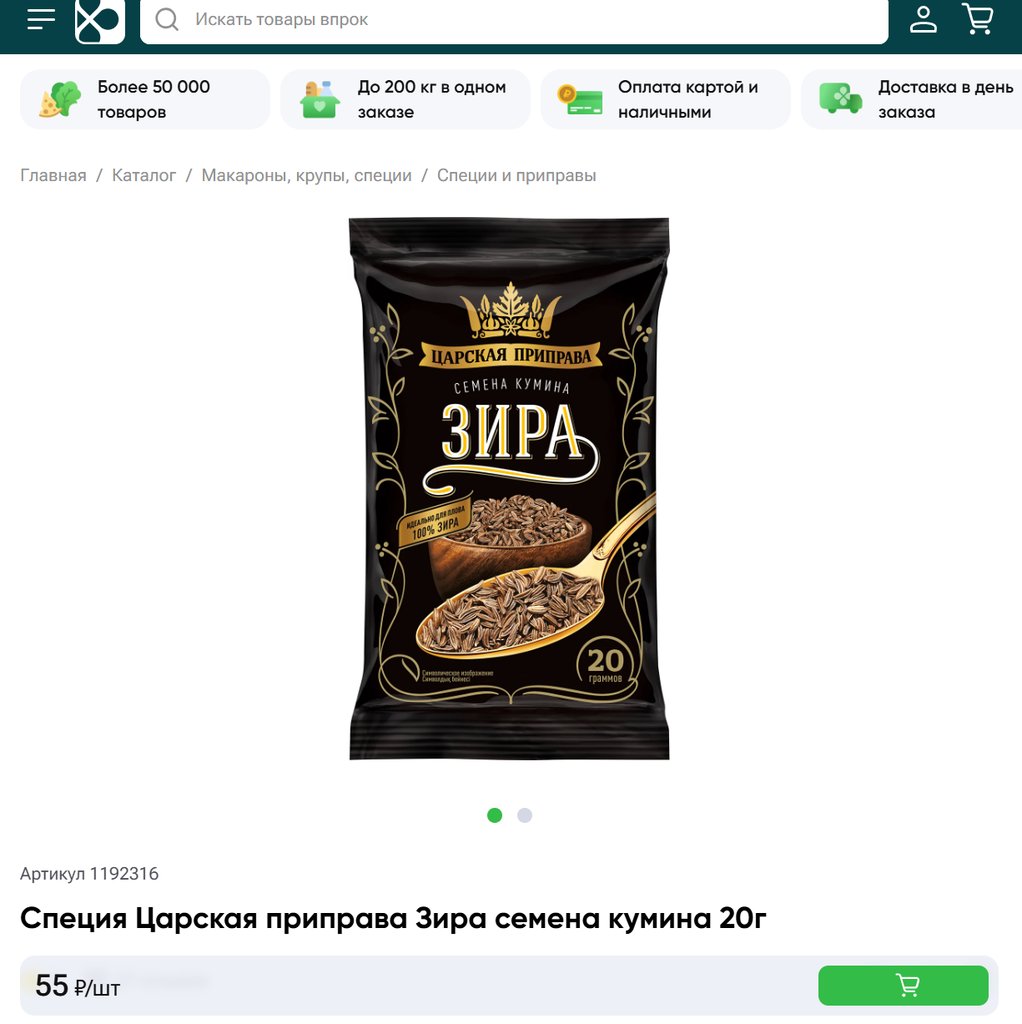Go to 'Главная' breadcrumb
The height and width of the screenshot is (1024, 1022).
(54, 175)
